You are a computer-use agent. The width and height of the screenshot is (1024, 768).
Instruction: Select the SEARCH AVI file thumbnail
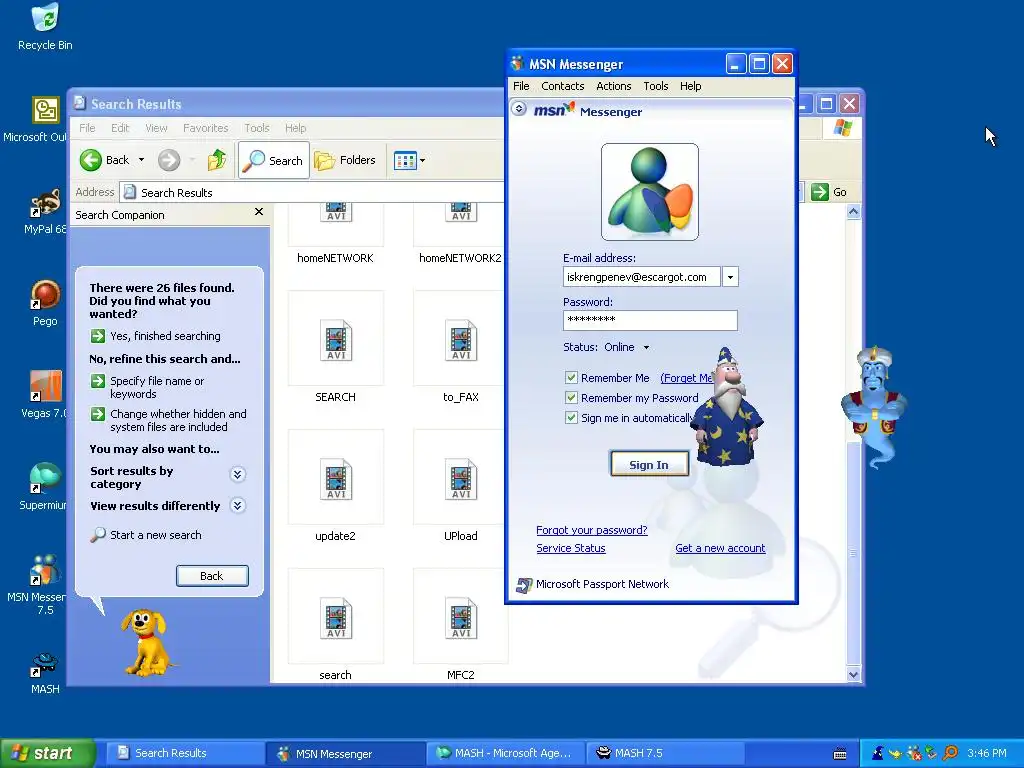tap(336, 340)
